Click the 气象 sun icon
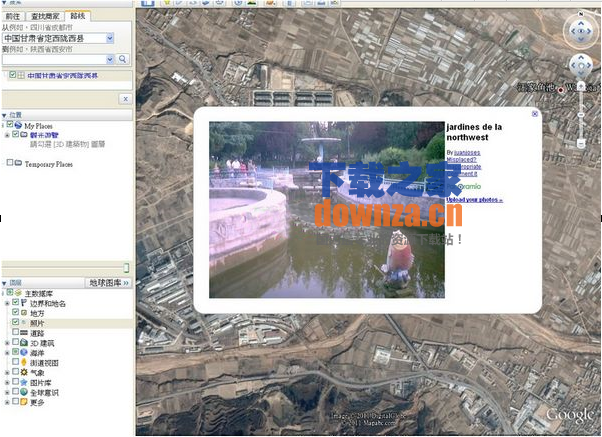This screenshot has height=437, width=602. [24, 372]
